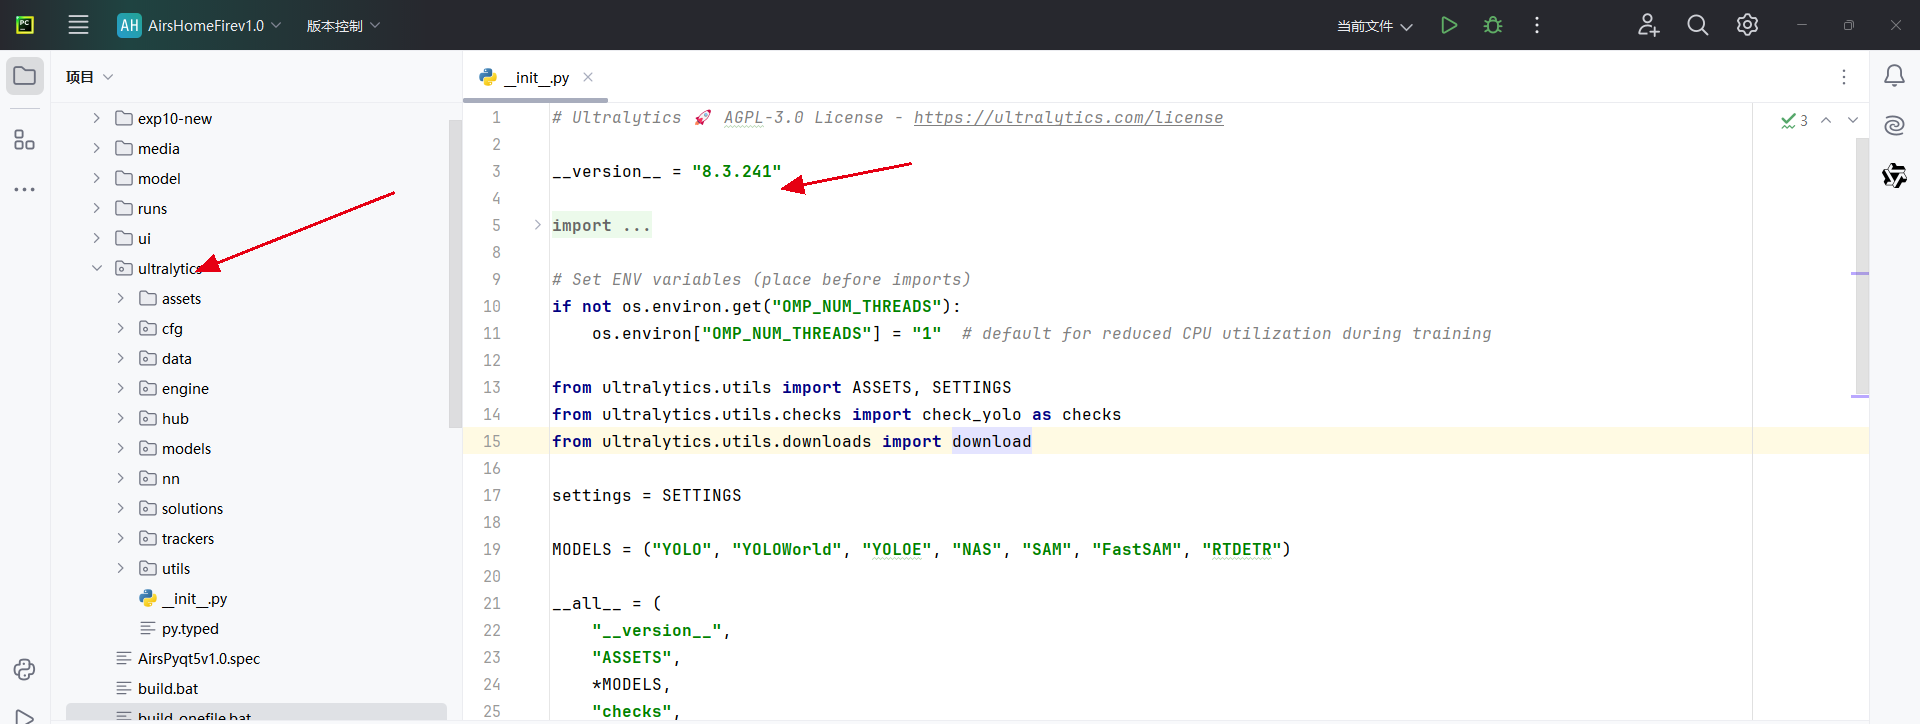Click check_yolo on line 14
Viewport: 1920px width, 724px height.
[972, 414]
